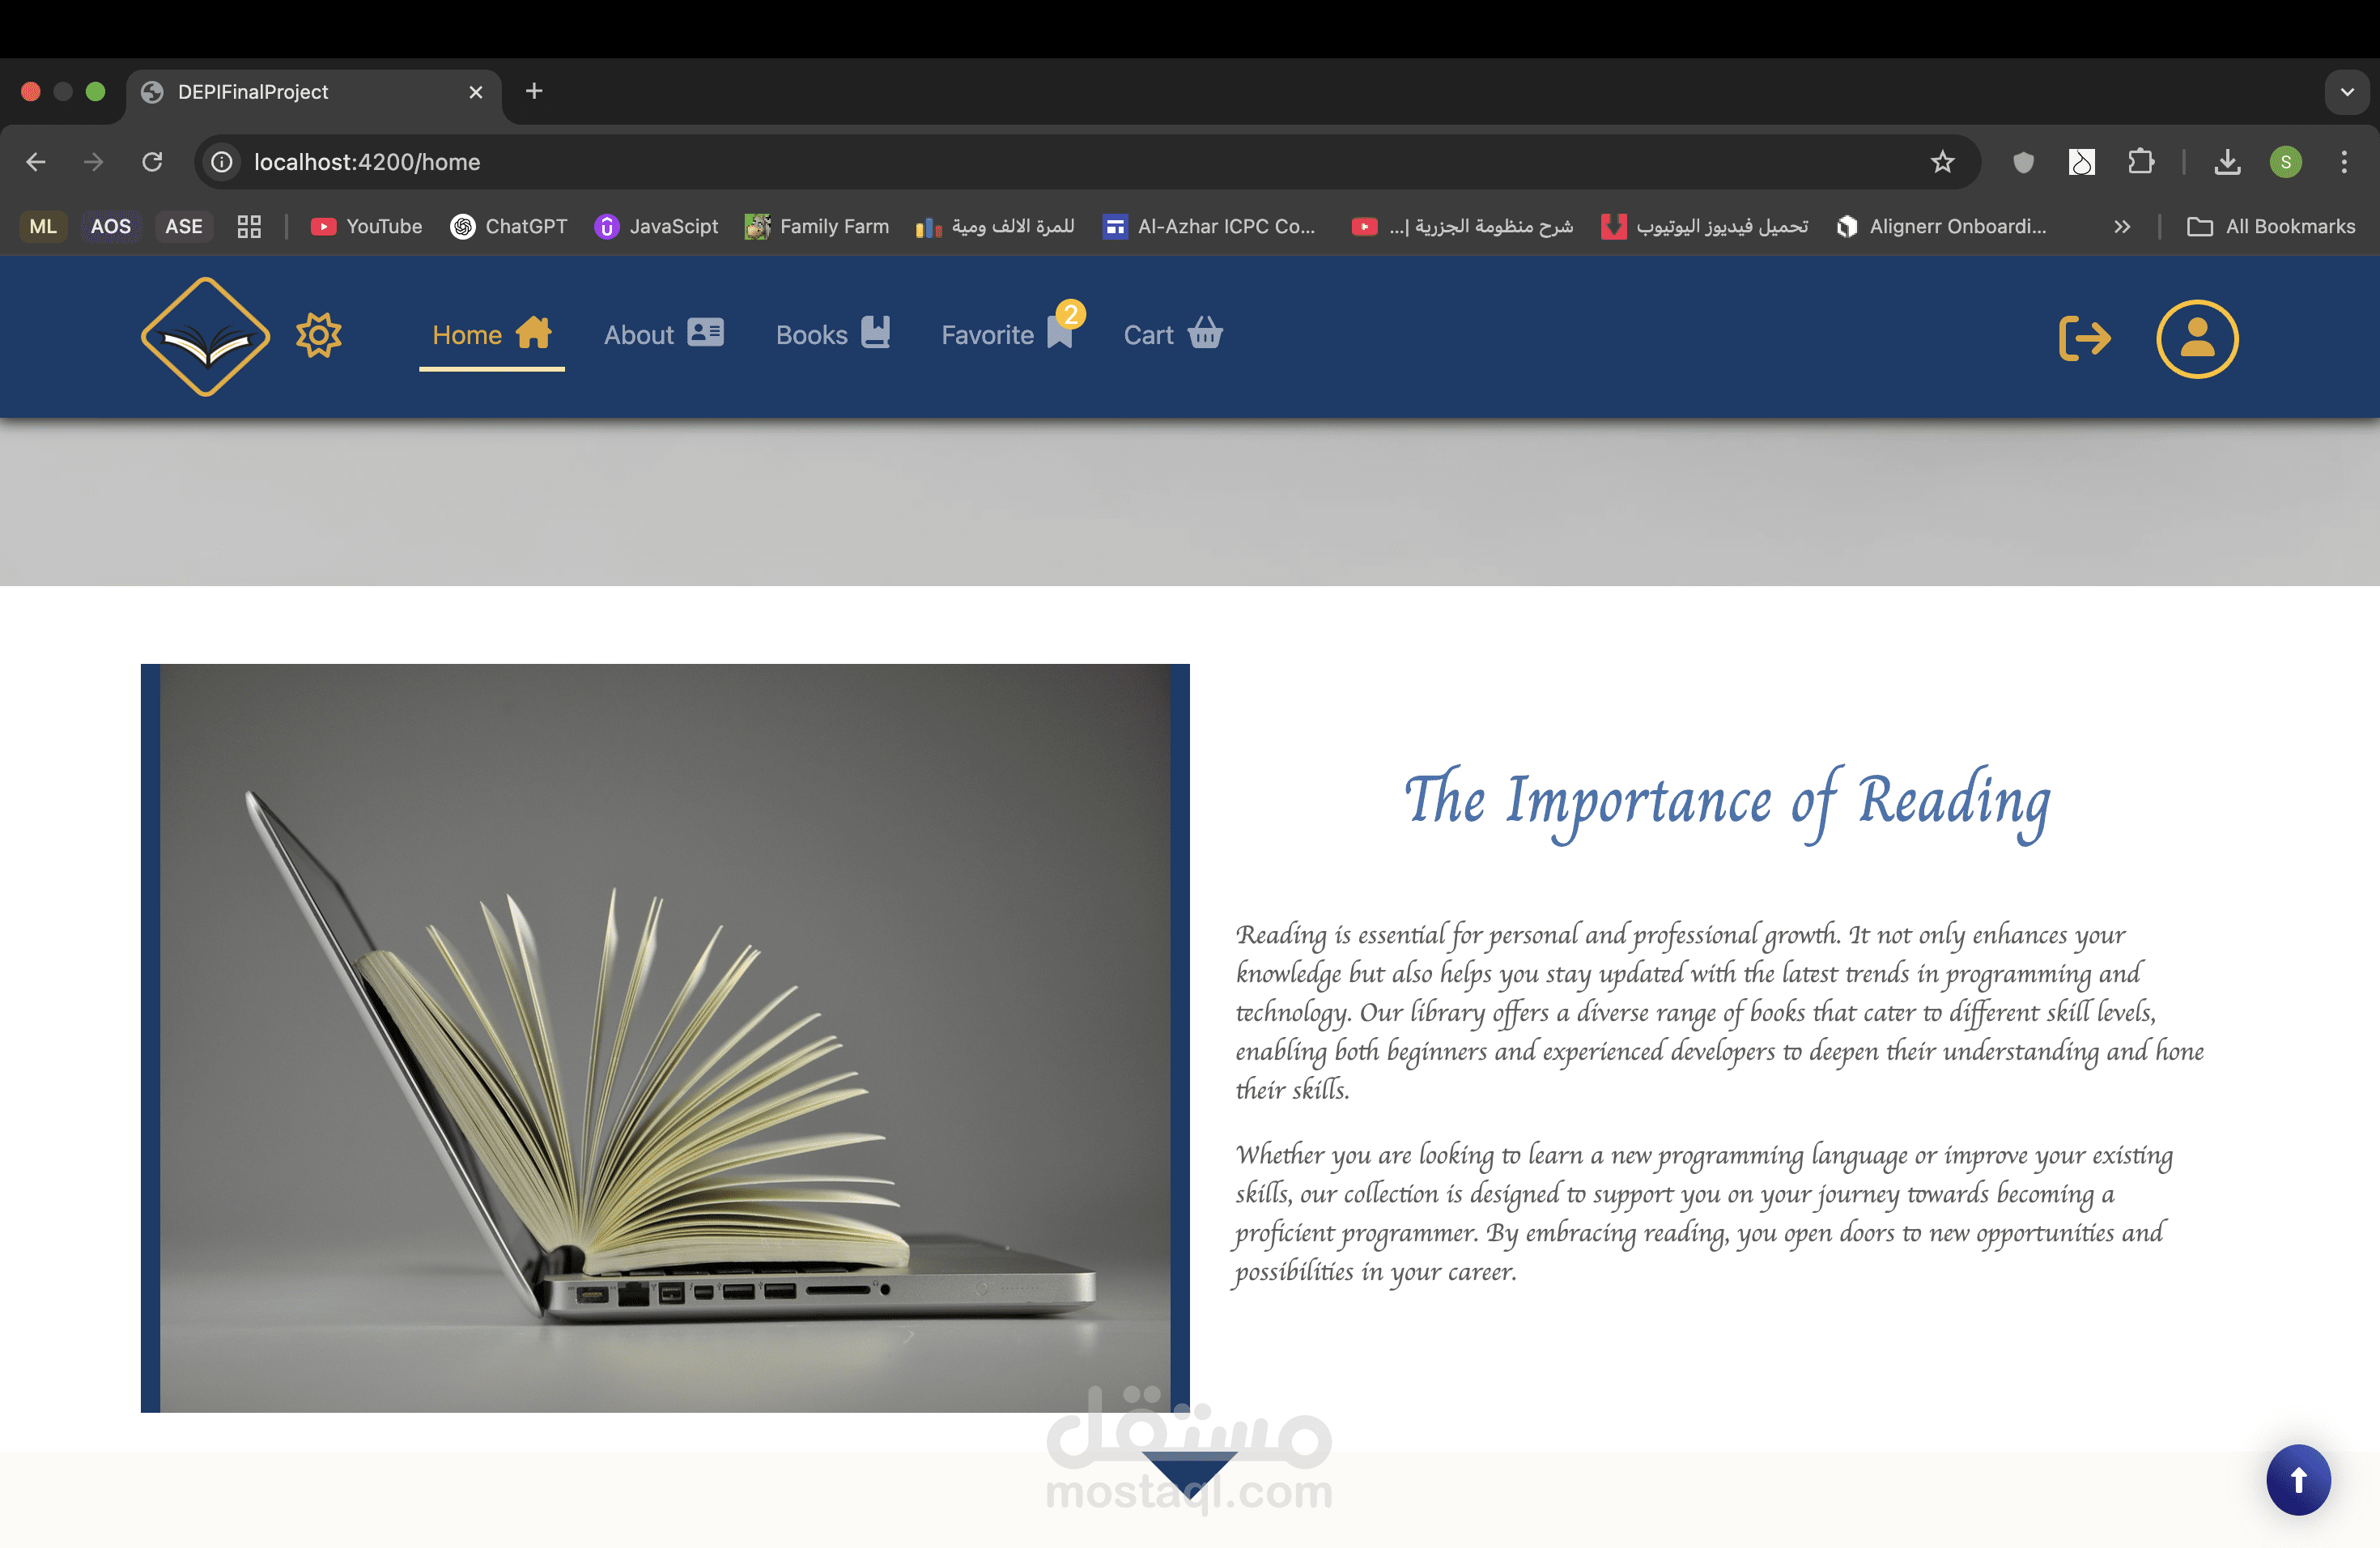
Task: Open the ChatGPT bookmark
Action: pyautogui.click(x=508, y=226)
